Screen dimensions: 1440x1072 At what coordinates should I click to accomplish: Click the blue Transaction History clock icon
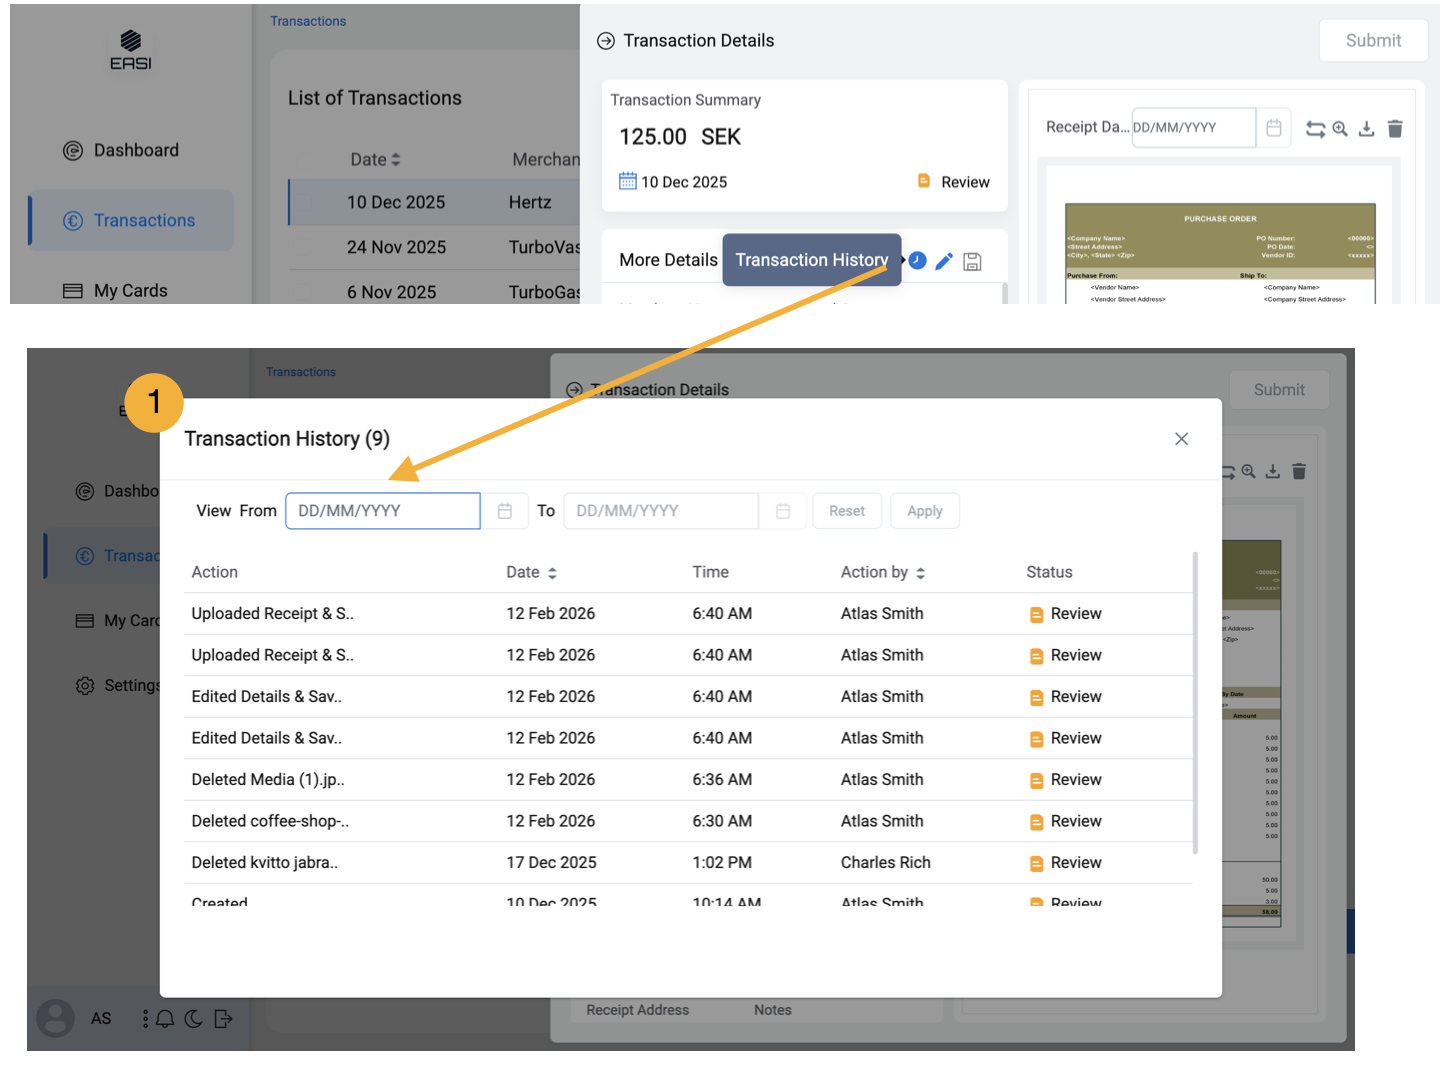tap(917, 261)
